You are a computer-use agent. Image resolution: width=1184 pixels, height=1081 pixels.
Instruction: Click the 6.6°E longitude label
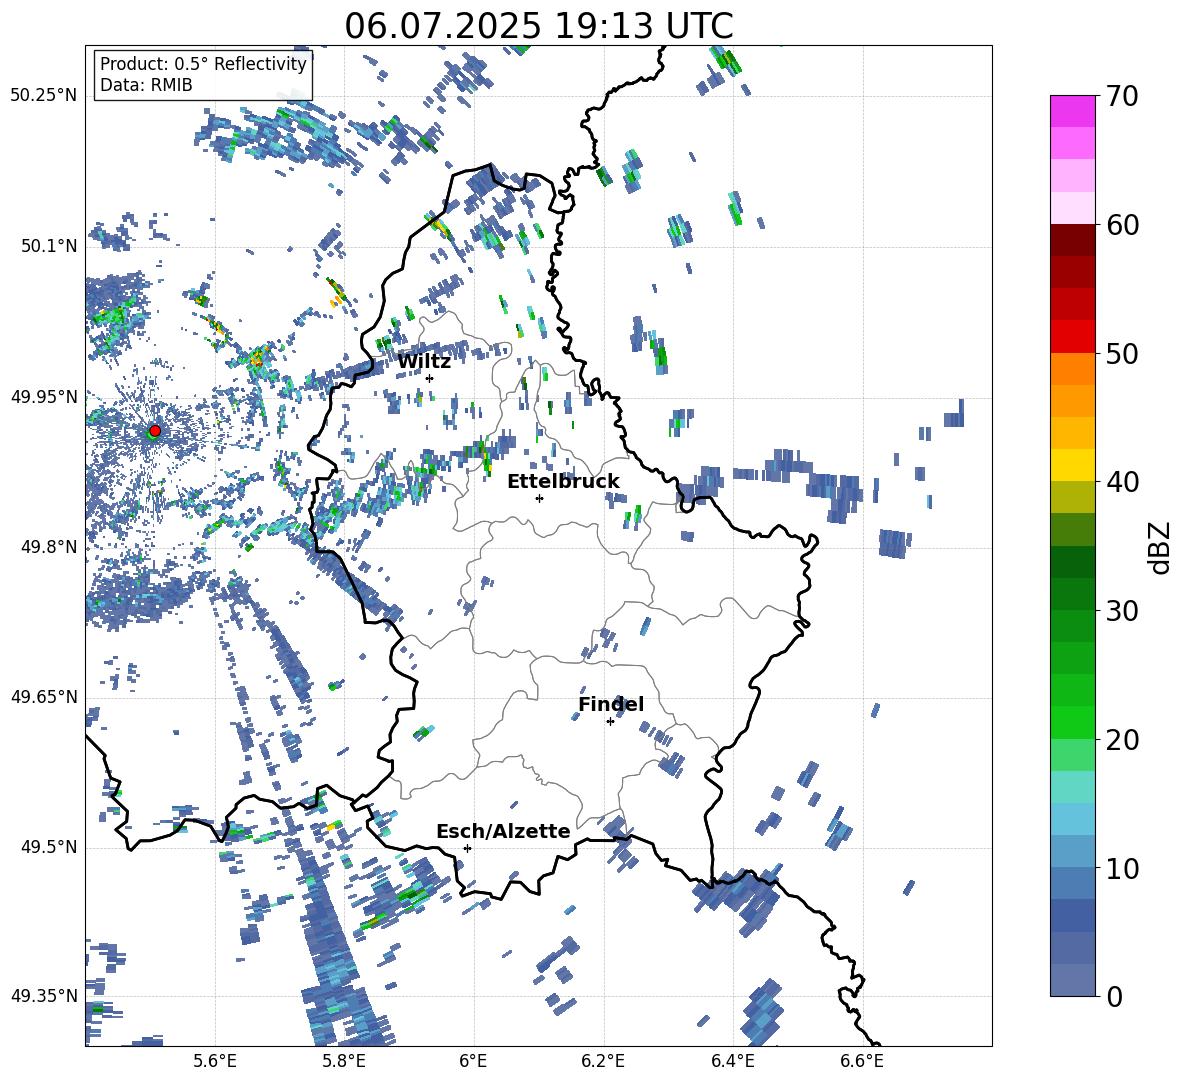pos(862,1061)
